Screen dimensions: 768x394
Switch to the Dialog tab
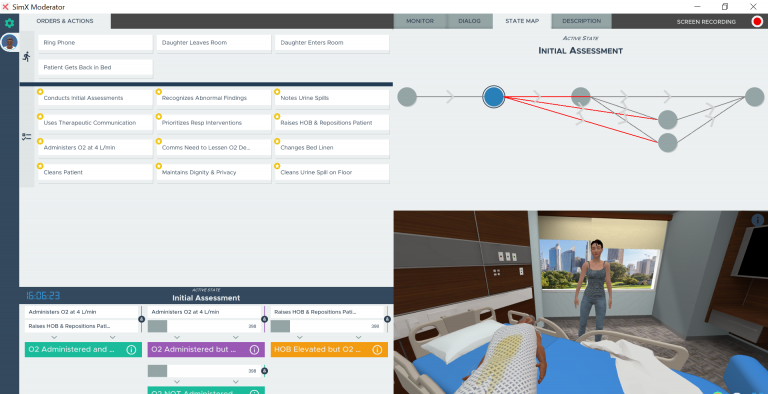469,21
